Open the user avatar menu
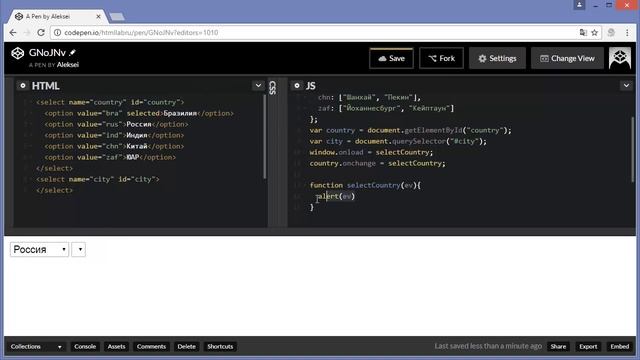The image size is (640, 360). pyautogui.click(x=620, y=58)
